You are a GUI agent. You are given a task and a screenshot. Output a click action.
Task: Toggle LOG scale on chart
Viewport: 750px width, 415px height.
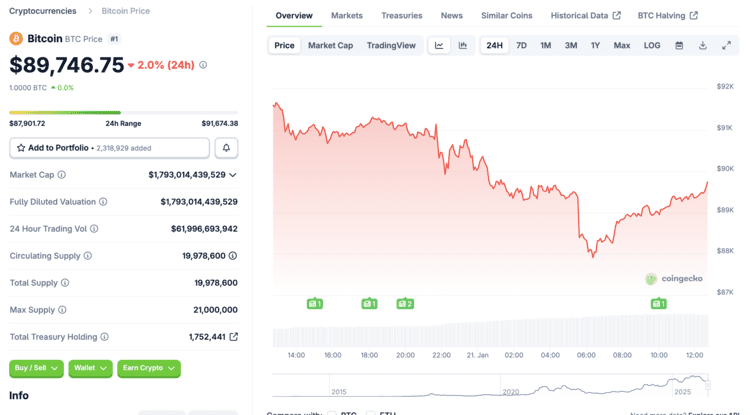652,46
